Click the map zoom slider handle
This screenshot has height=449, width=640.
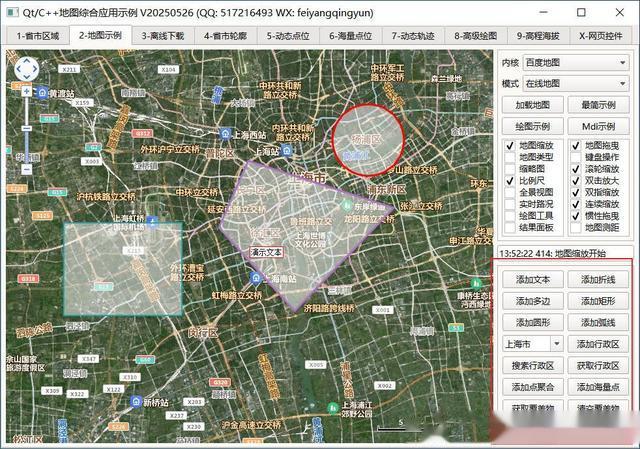click(27, 128)
